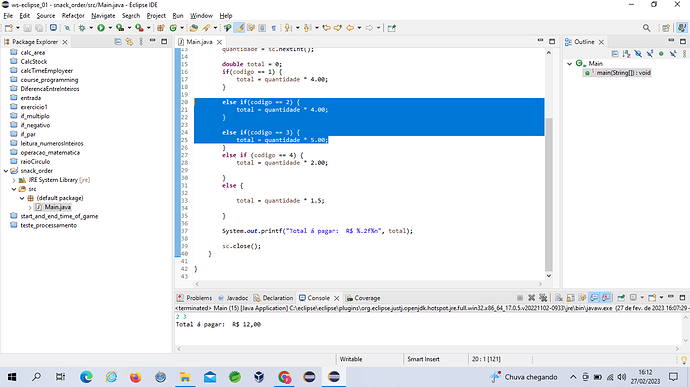This screenshot has width=690, height=387.
Task: Select main(String[]) in Outline view
Action: coord(622,73)
